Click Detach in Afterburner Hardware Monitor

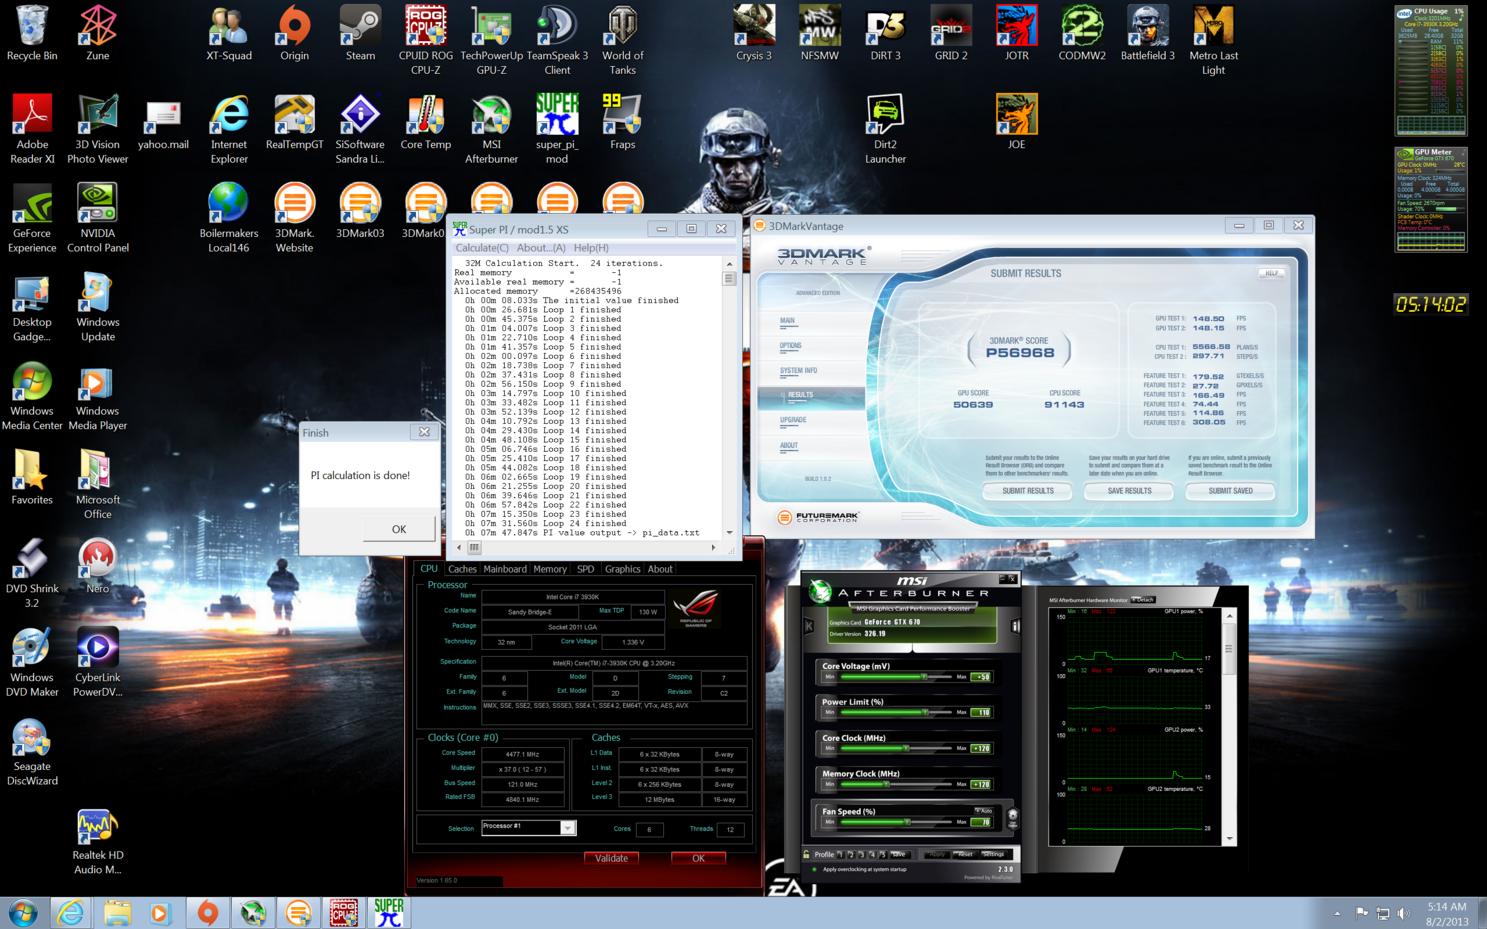[x=1142, y=600]
